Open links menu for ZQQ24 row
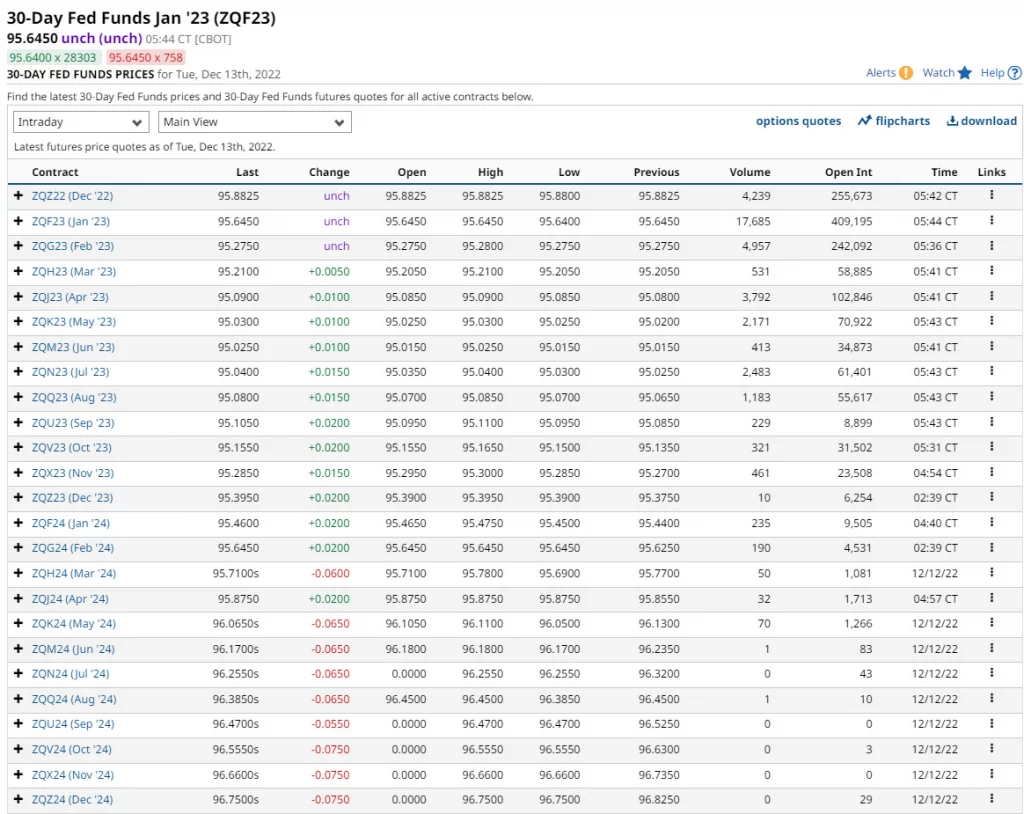Screen dimensions: 1024x814 [991, 698]
